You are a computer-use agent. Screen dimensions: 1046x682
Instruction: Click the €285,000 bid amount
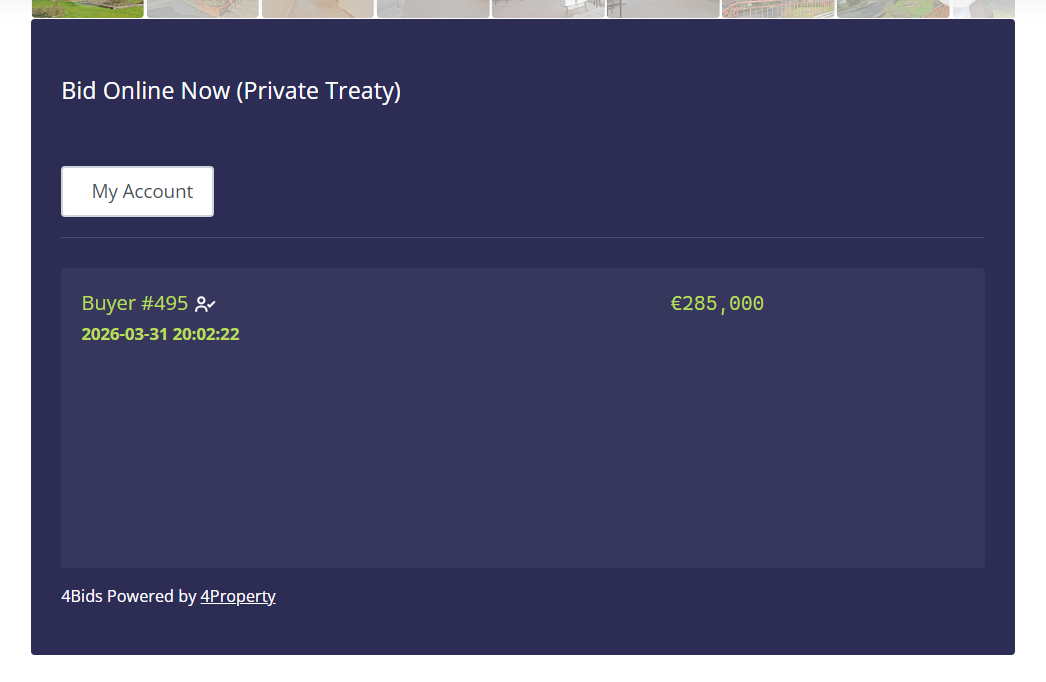[717, 304]
